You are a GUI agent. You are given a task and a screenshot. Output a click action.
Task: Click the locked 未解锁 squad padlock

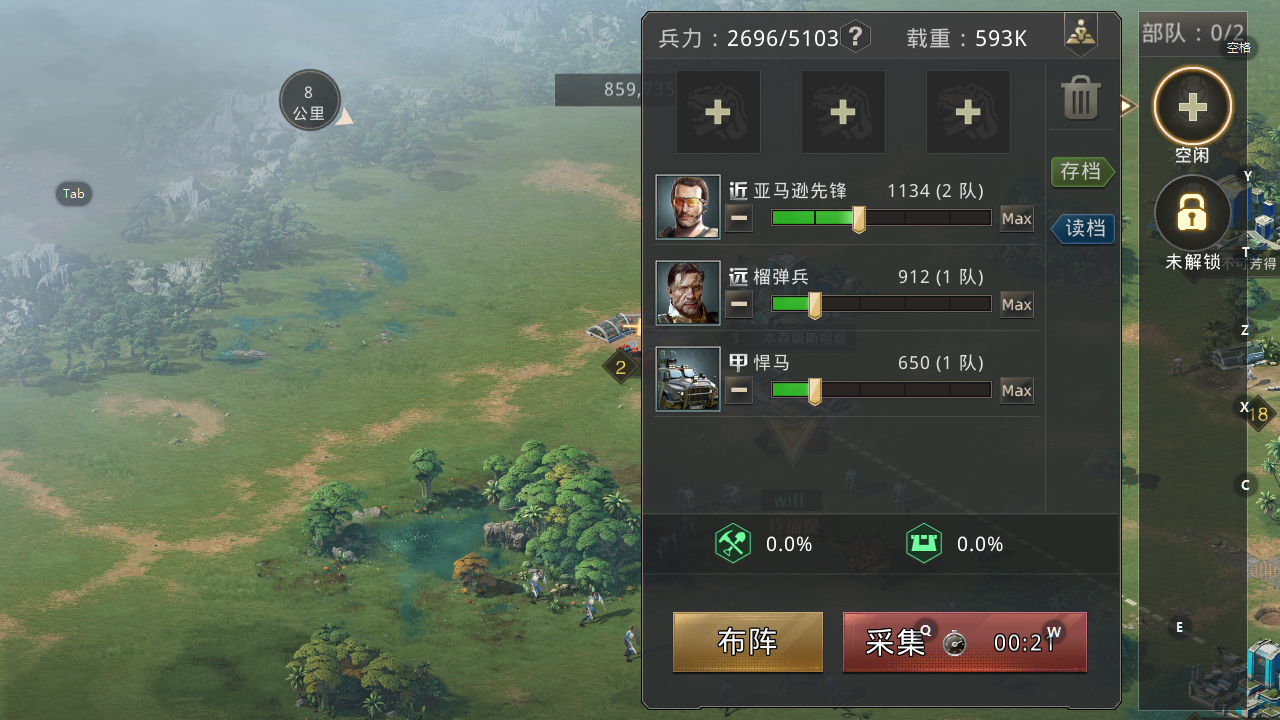(x=1192, y=213)
